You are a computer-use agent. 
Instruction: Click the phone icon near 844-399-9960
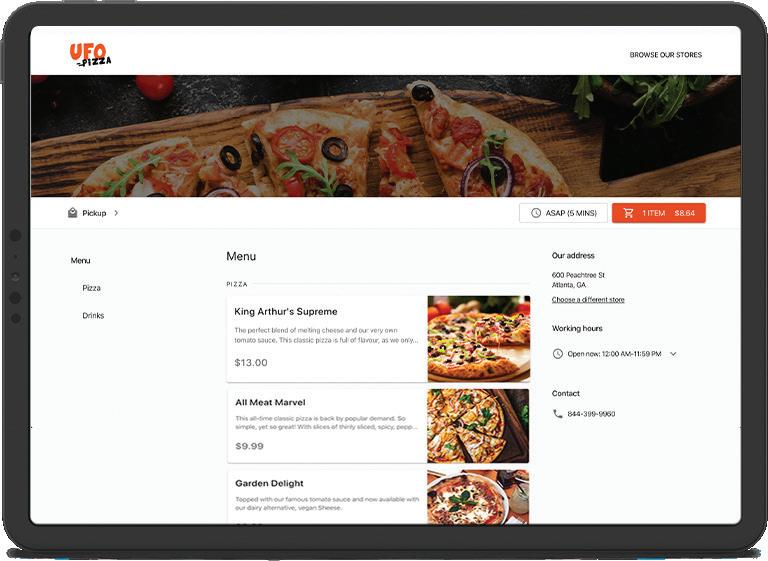557,414
